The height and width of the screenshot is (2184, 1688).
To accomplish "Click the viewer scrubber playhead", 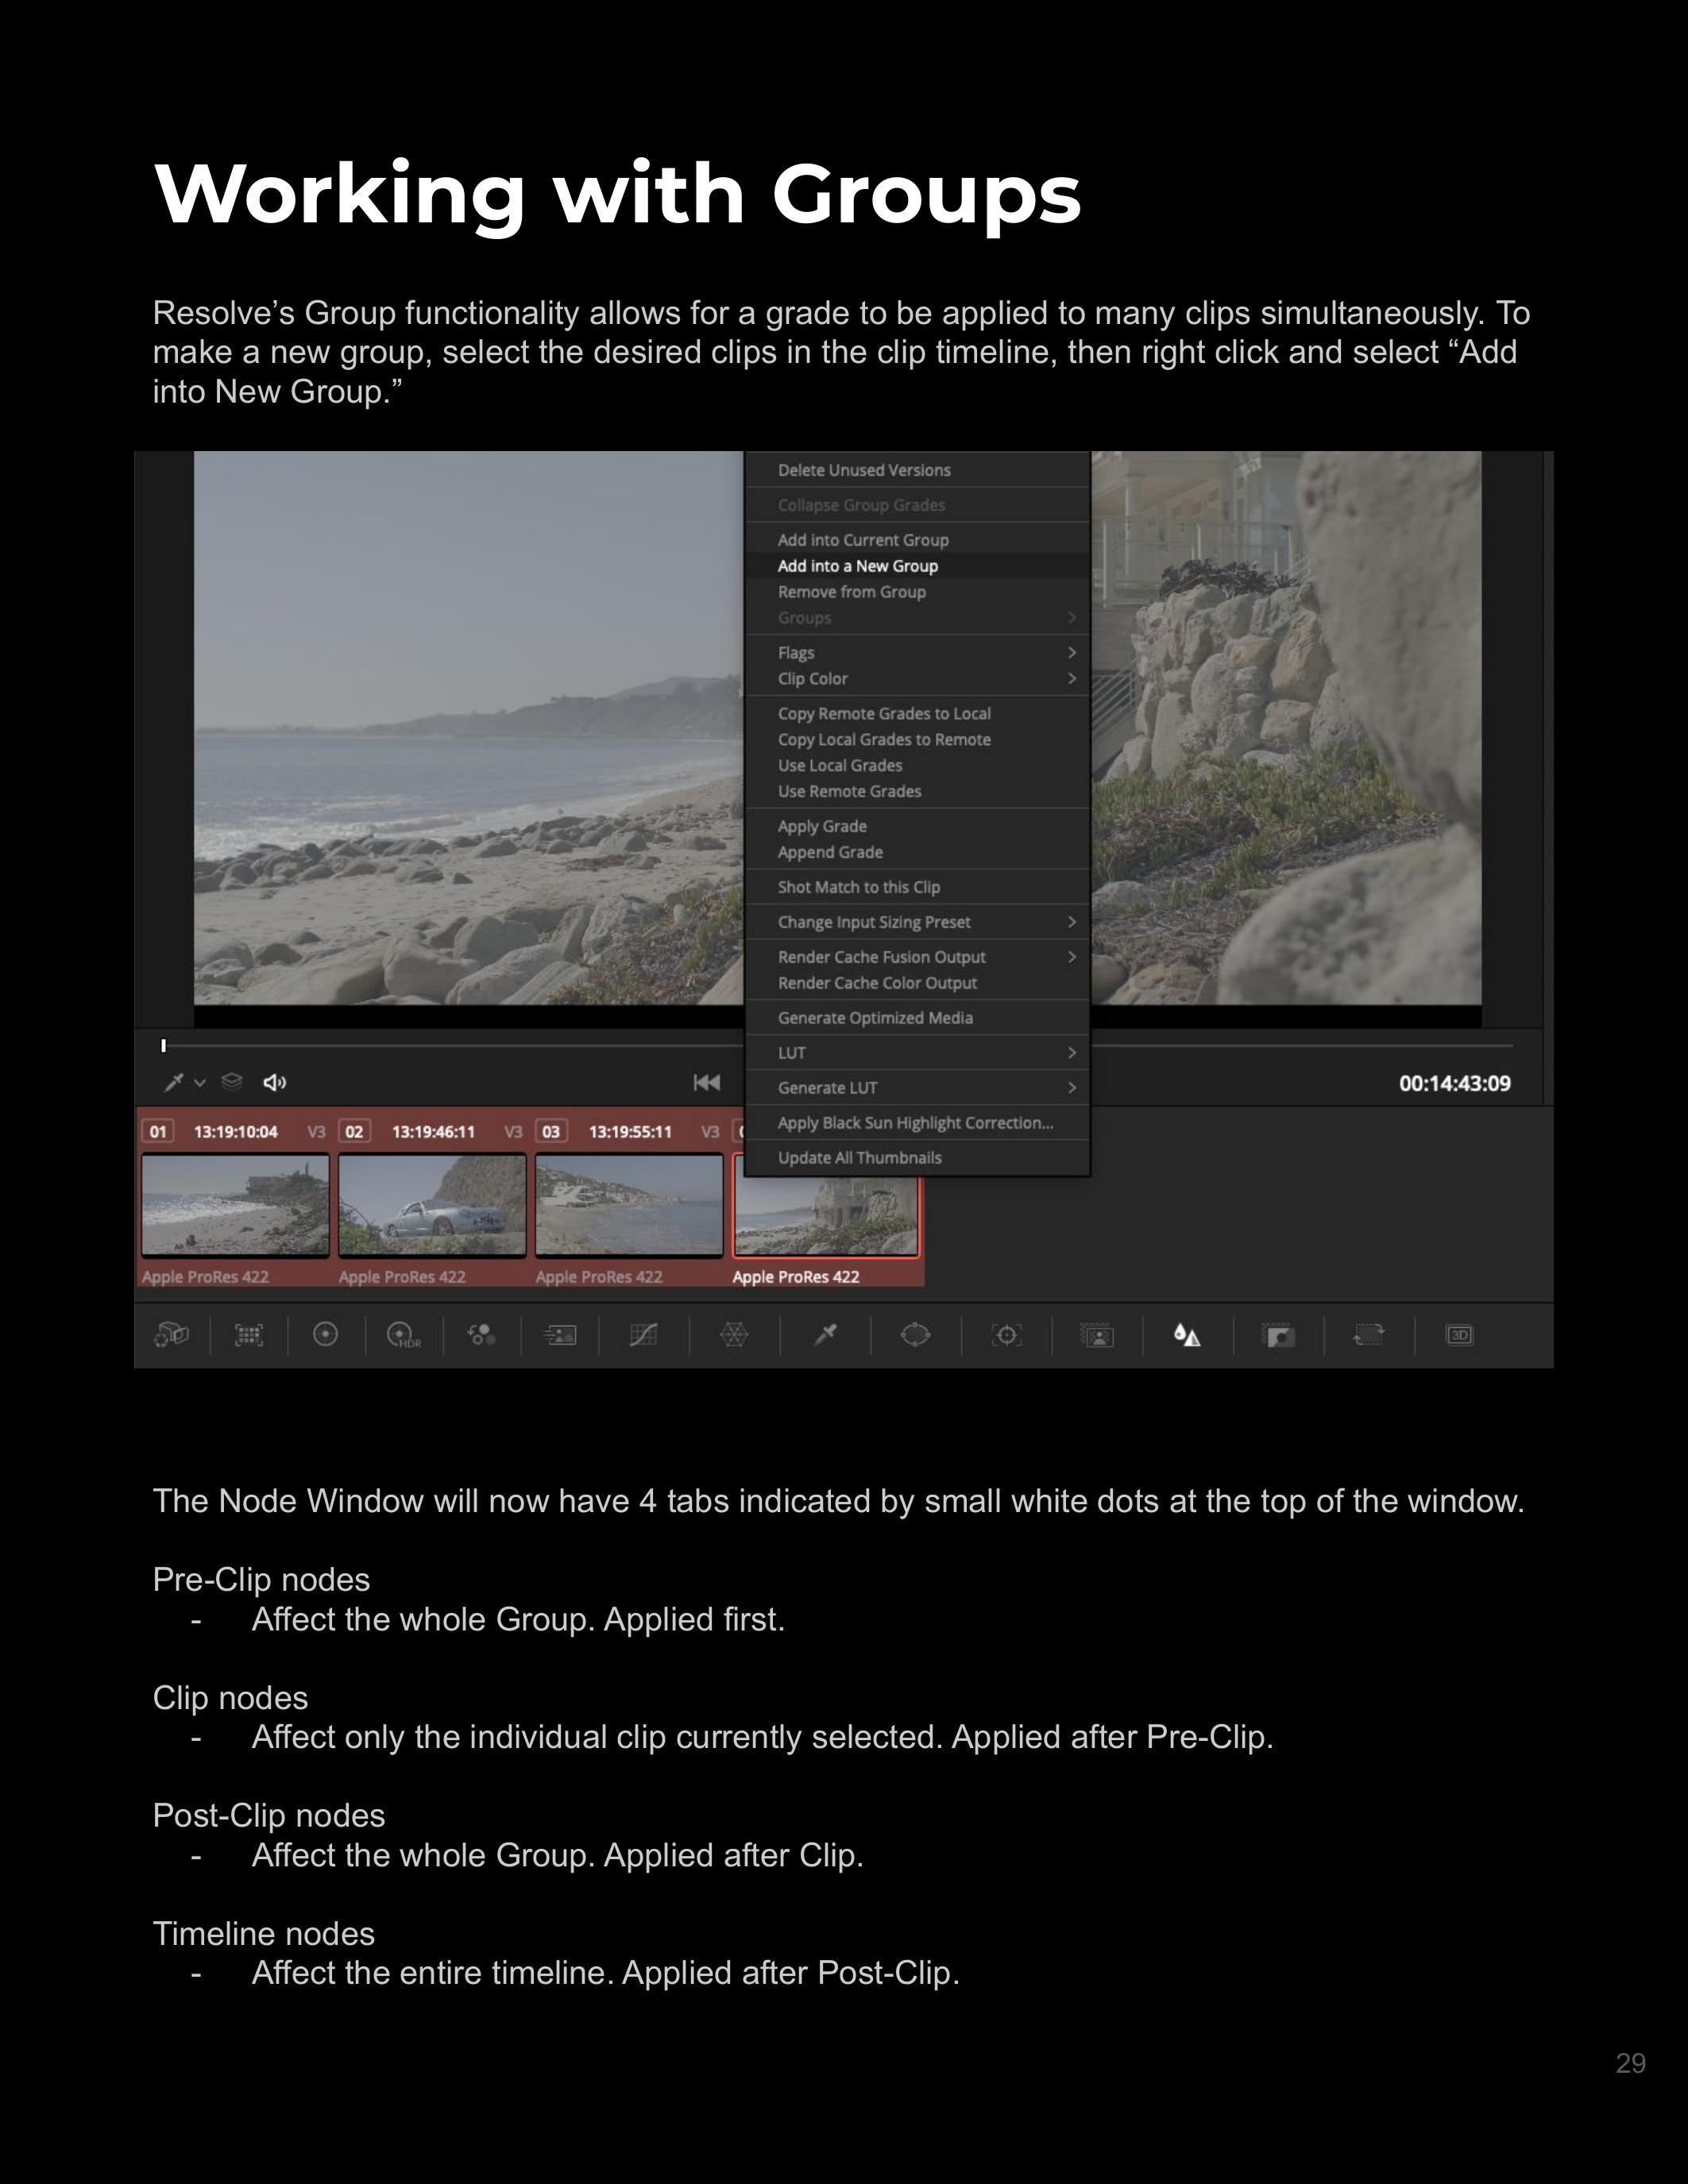I will (x=164, y=1046).
